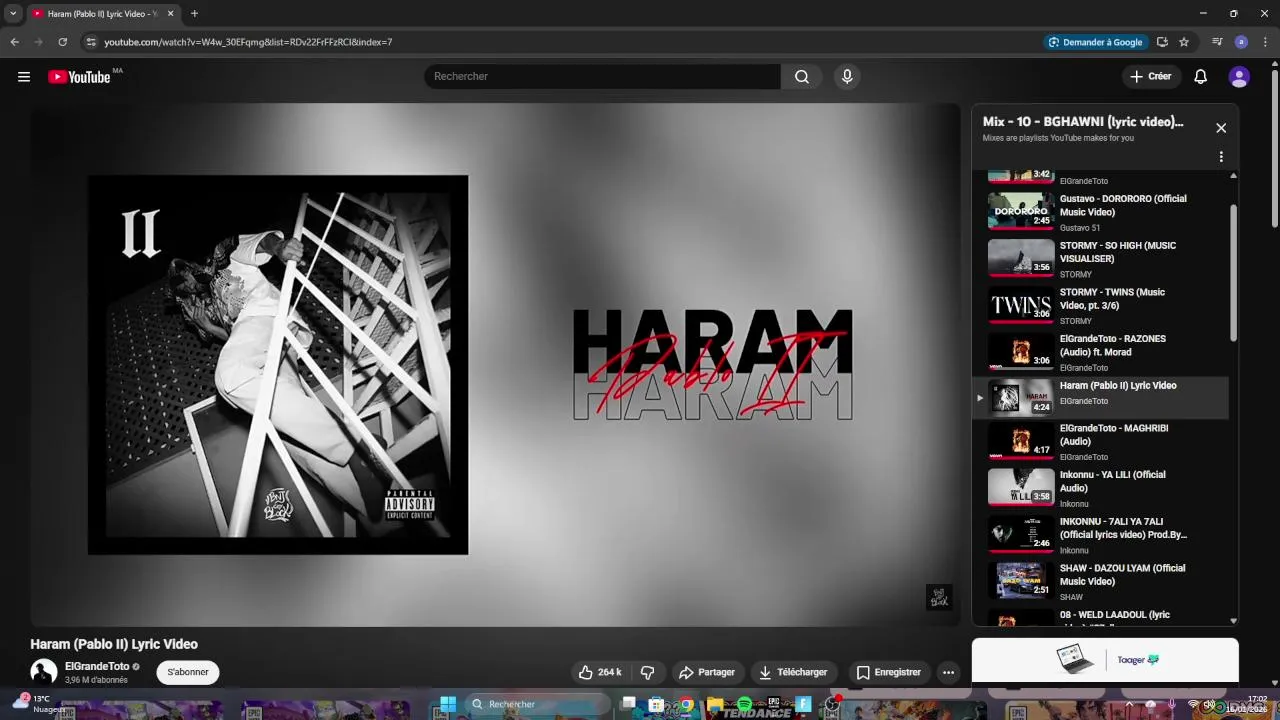Click the Demander à Google button
Image resolution: width=1280 pixels, height=720 pixels.
pyautogui.click(x=1094, y=42)
